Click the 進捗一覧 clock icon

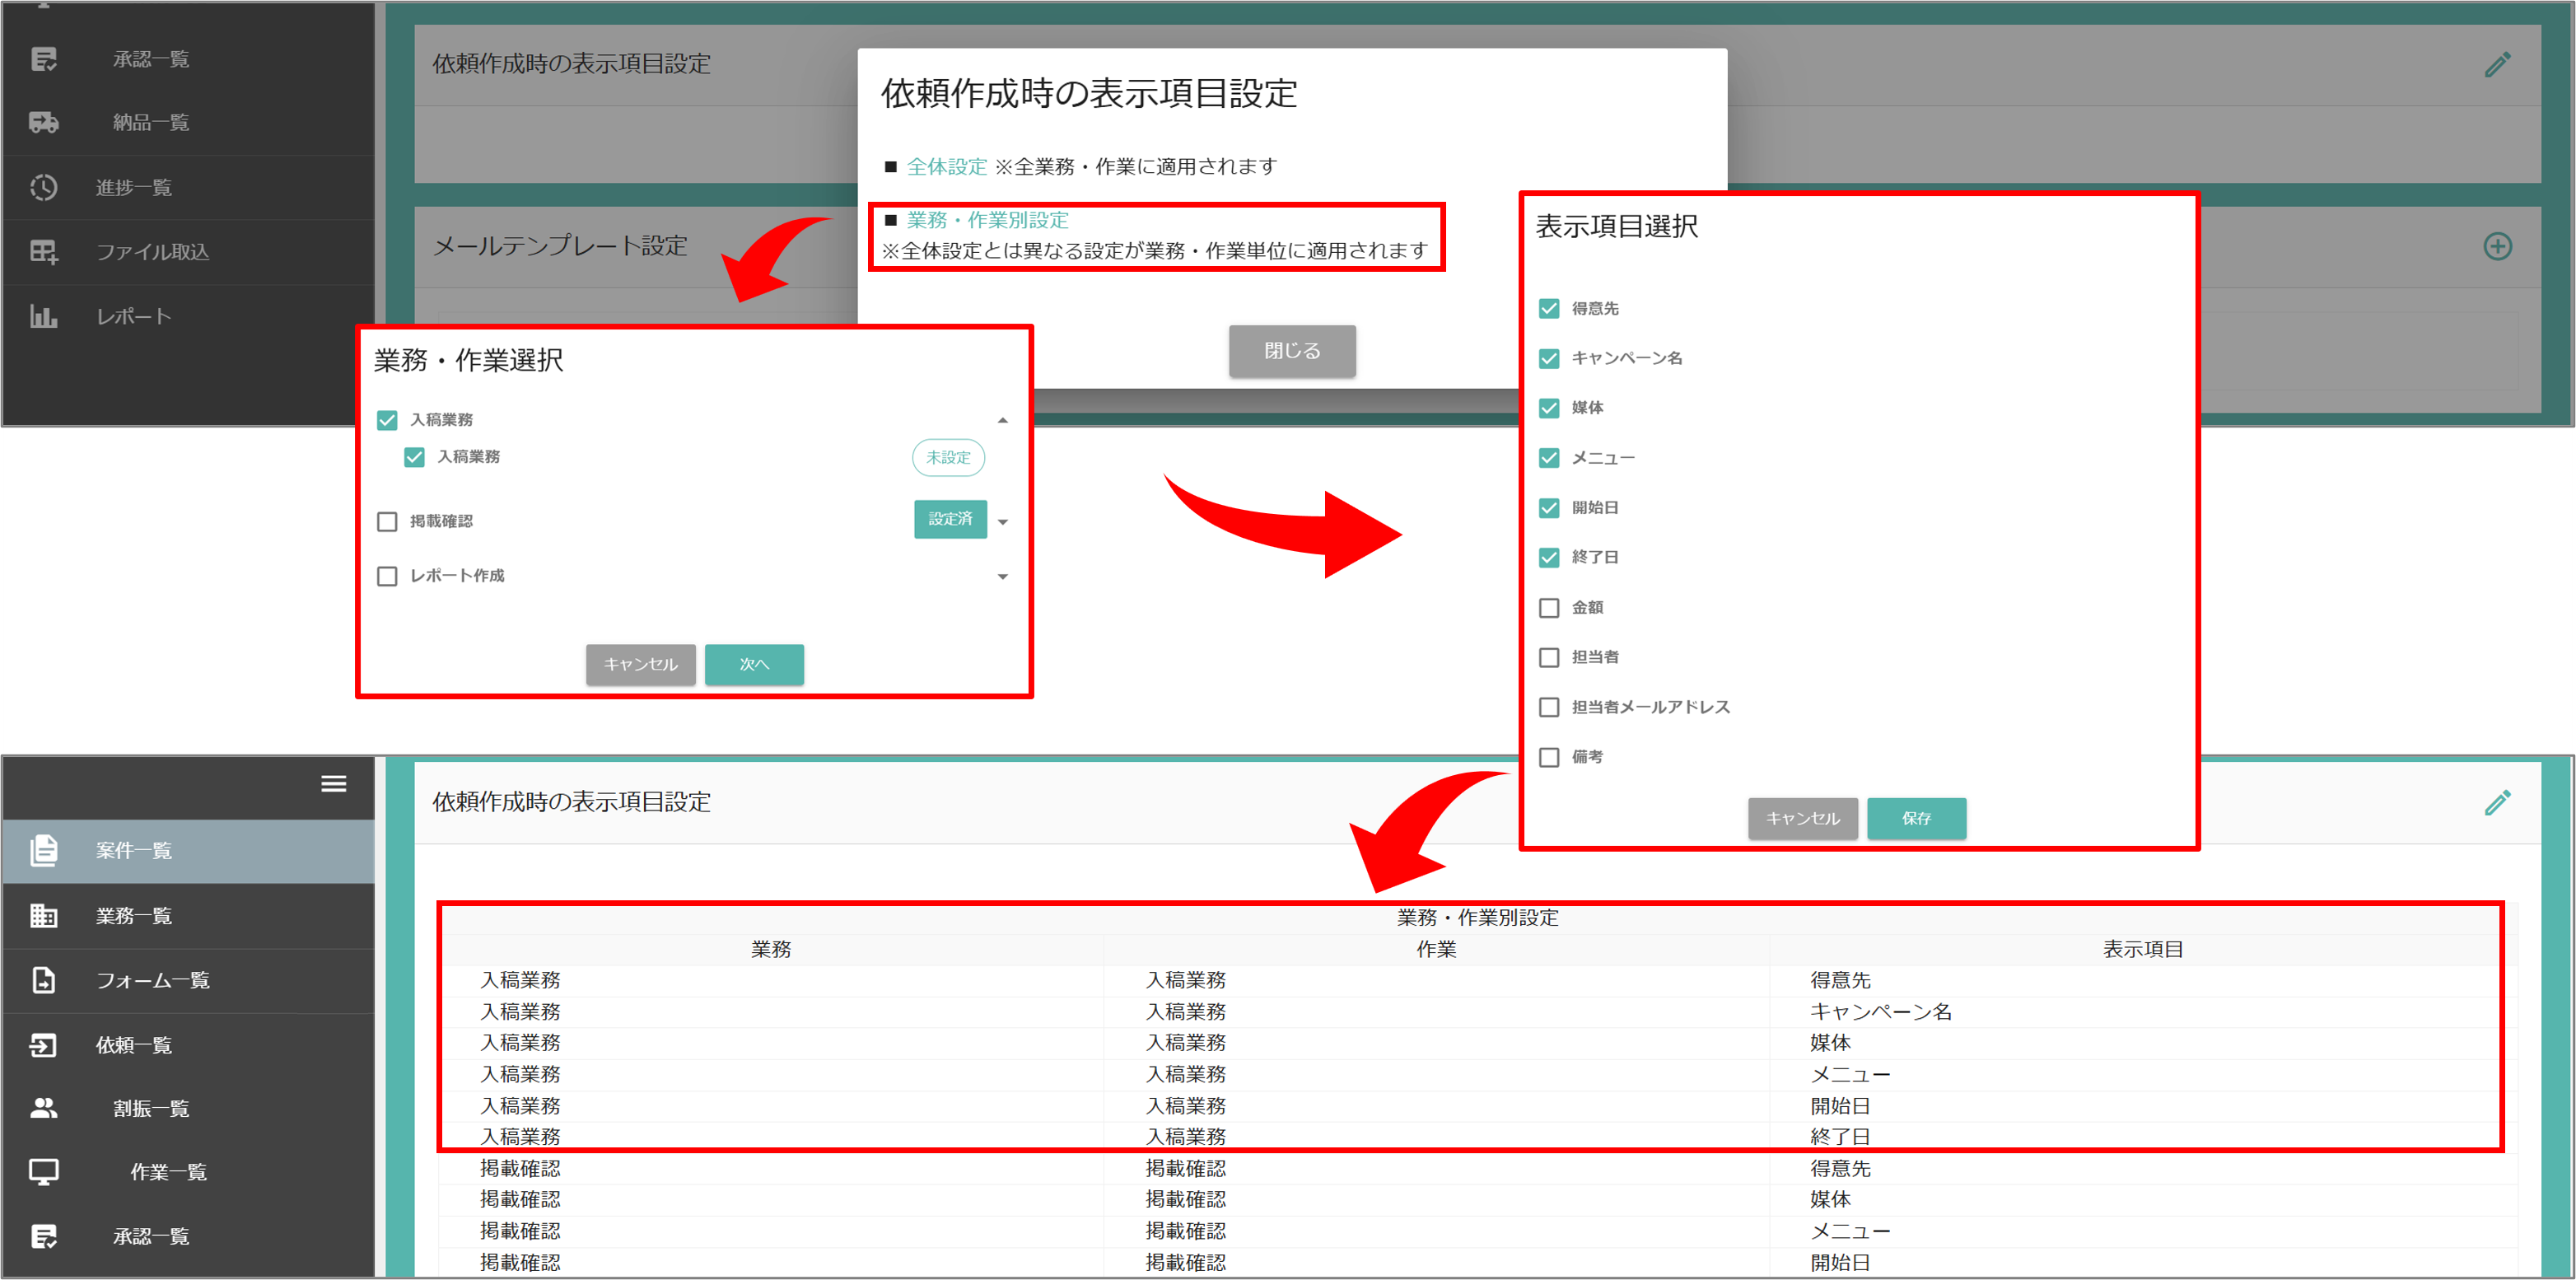pos(43,187)
